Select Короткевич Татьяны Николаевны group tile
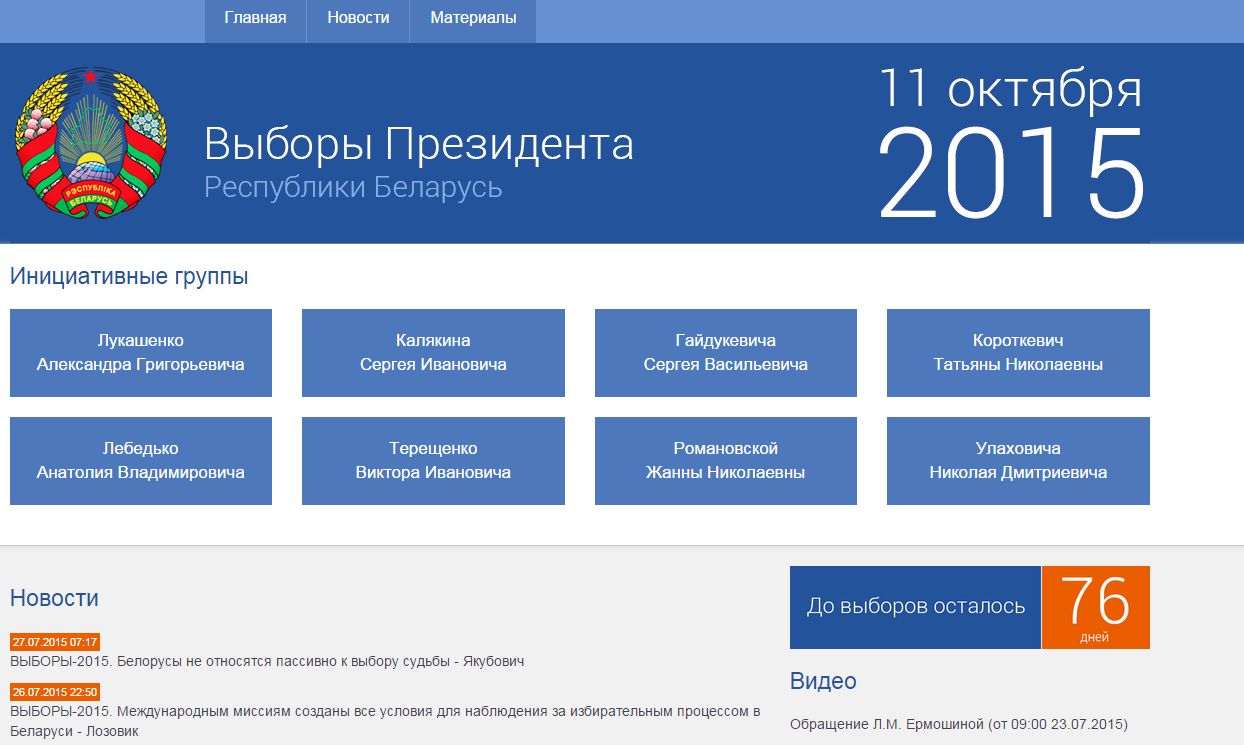The image size is (1244, 745). (1018, 353)
